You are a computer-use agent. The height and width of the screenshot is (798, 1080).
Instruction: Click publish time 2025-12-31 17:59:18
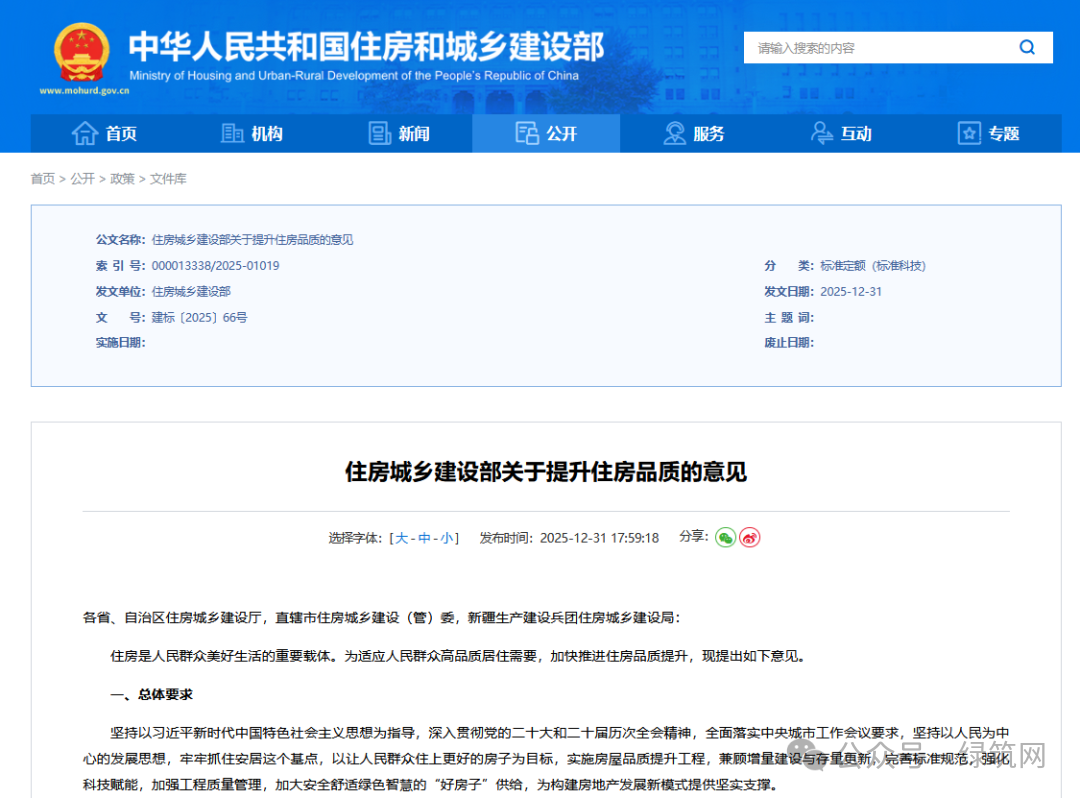click(x=599, y=538)
